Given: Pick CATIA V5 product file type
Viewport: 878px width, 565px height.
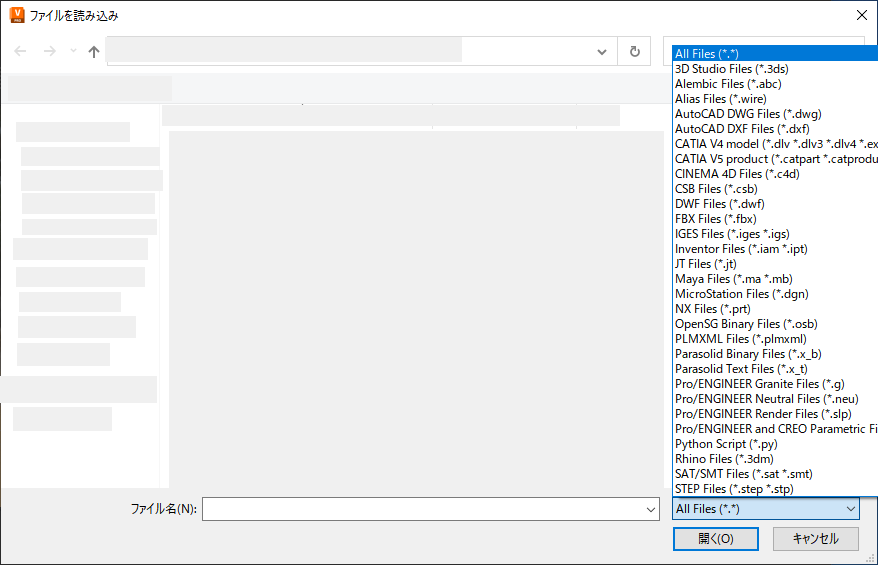Looking at the screenshot, I should pos(775,159).
